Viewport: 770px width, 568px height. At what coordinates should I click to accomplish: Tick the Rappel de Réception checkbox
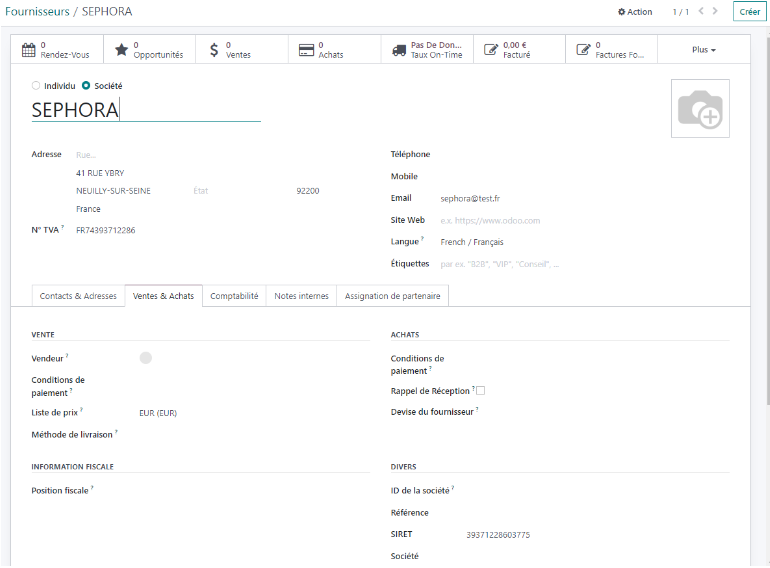(481, 391)
